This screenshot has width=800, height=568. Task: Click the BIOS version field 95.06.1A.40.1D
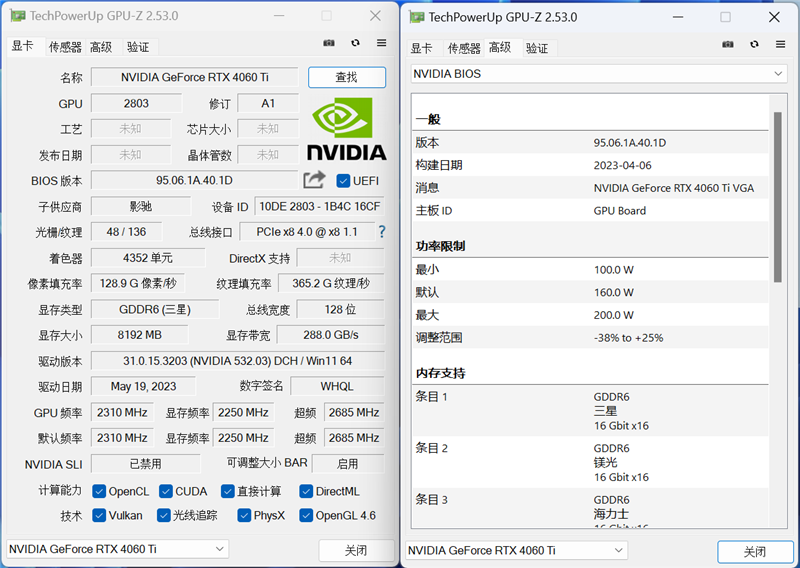[x=194, y=181]
